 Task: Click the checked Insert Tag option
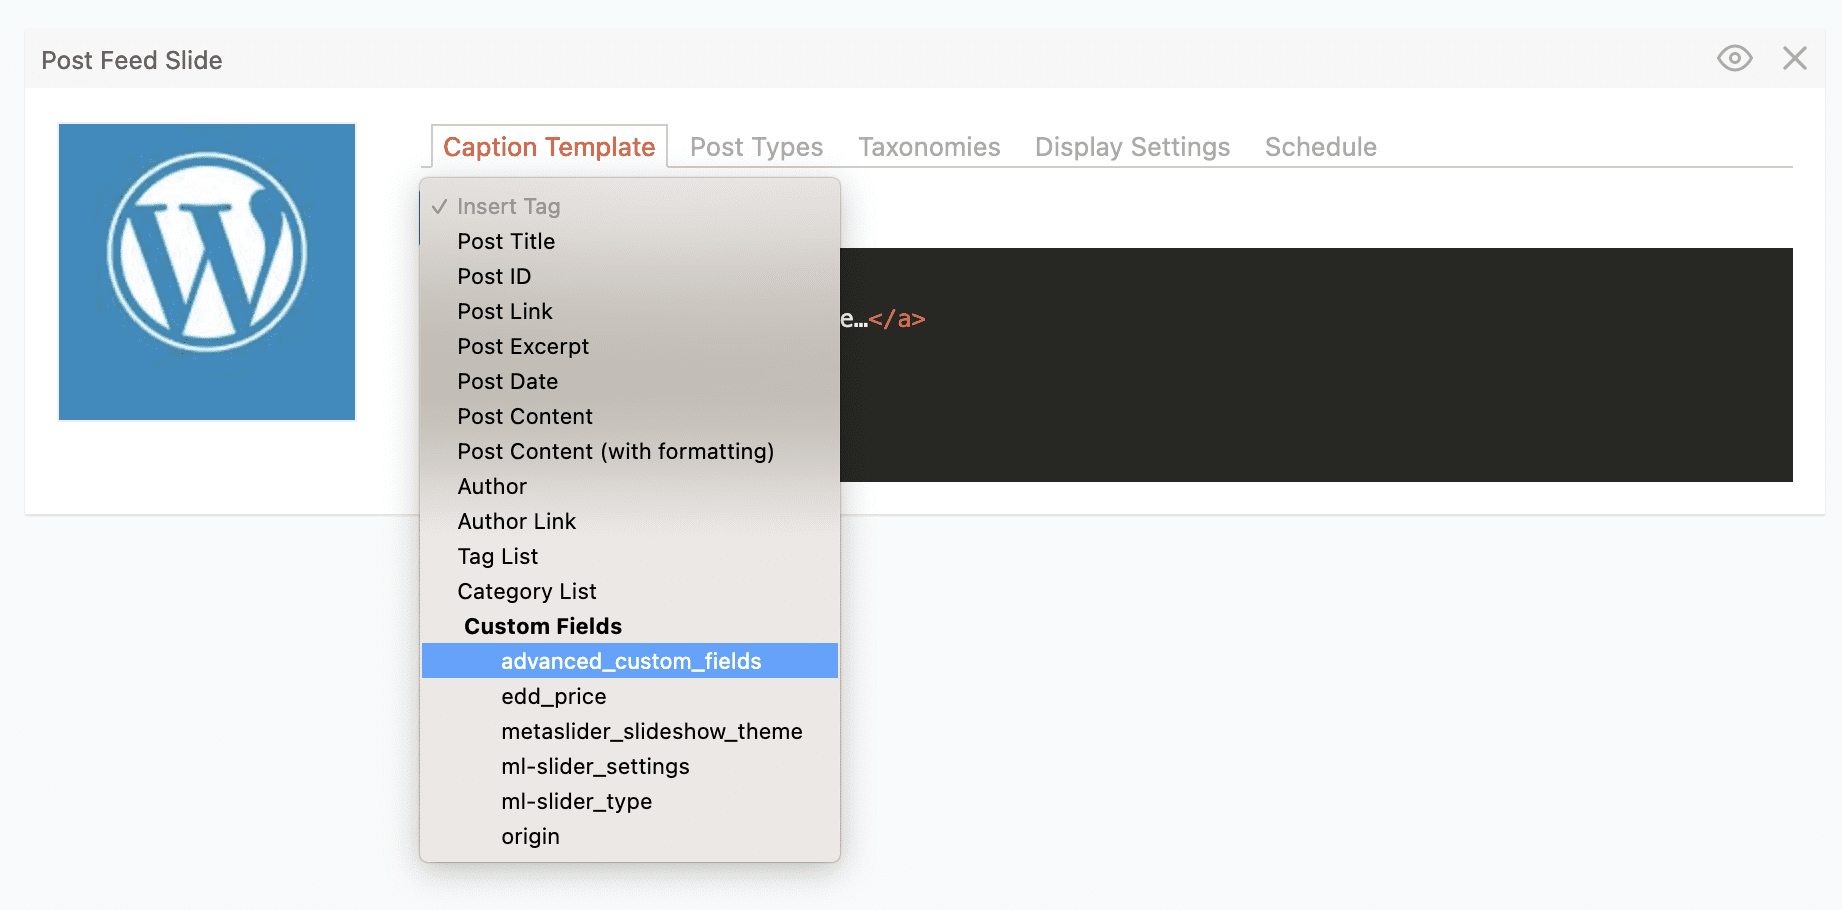point(508,206)
